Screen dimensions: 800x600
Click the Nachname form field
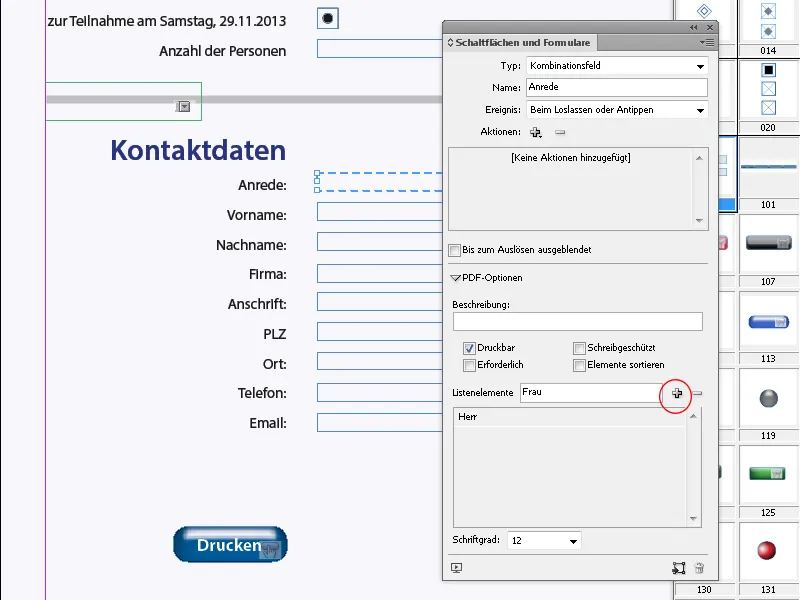tap(380, 242)
